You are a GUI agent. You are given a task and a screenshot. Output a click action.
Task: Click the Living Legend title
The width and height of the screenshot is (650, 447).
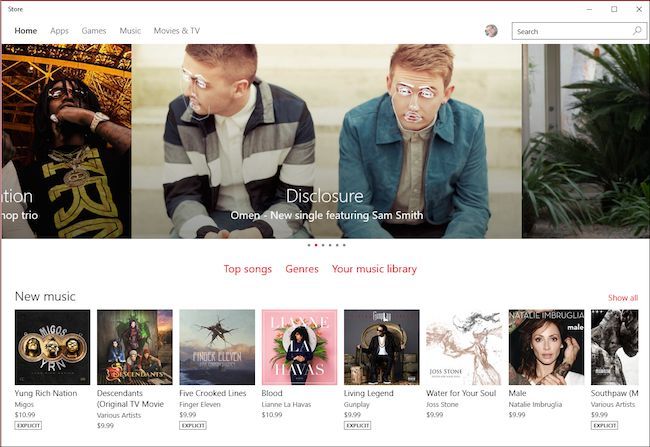point(369,393)
